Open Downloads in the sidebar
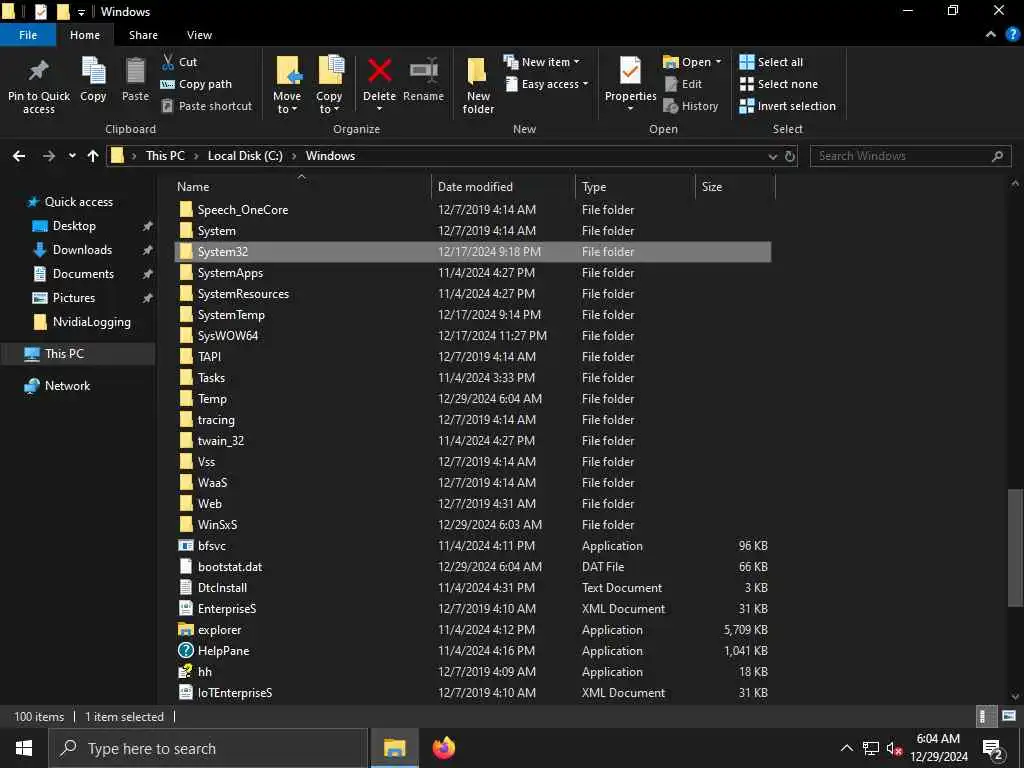1024x768 pixels. tap(82, 250)
